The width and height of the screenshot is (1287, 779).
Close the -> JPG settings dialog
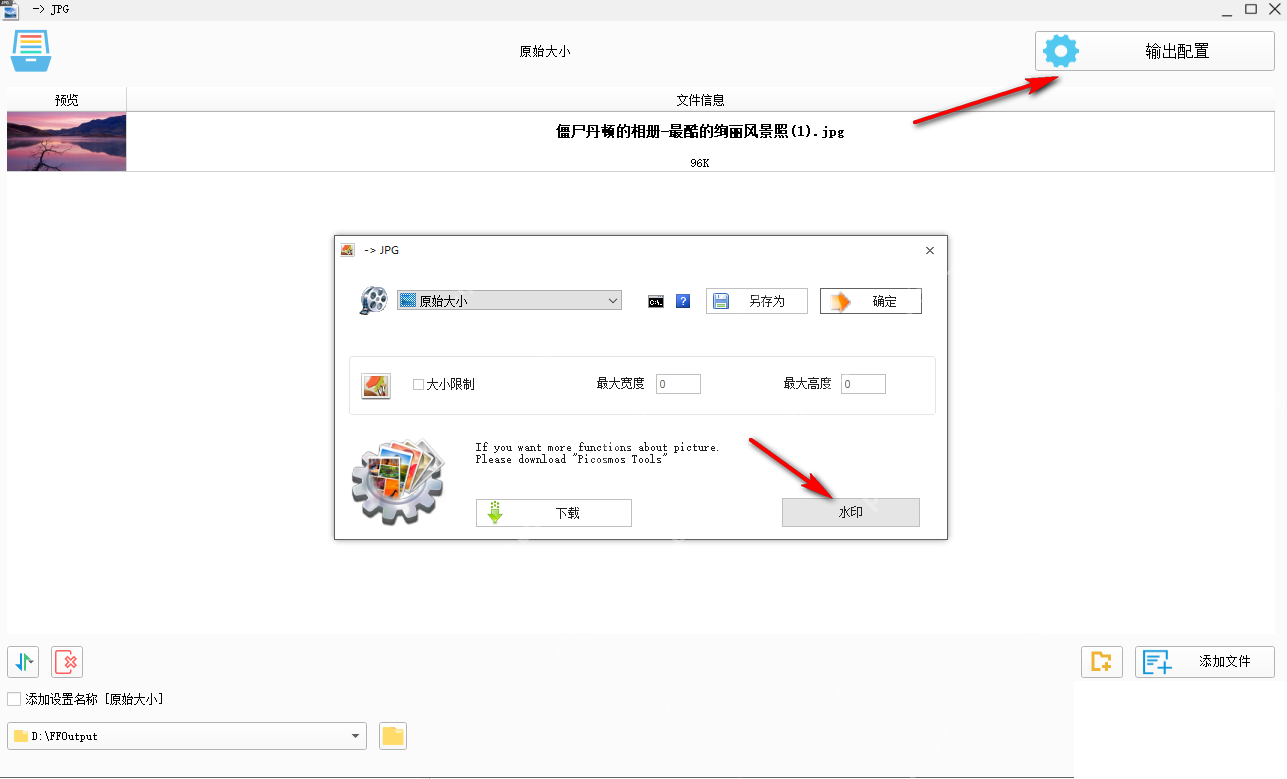[930, 250]
